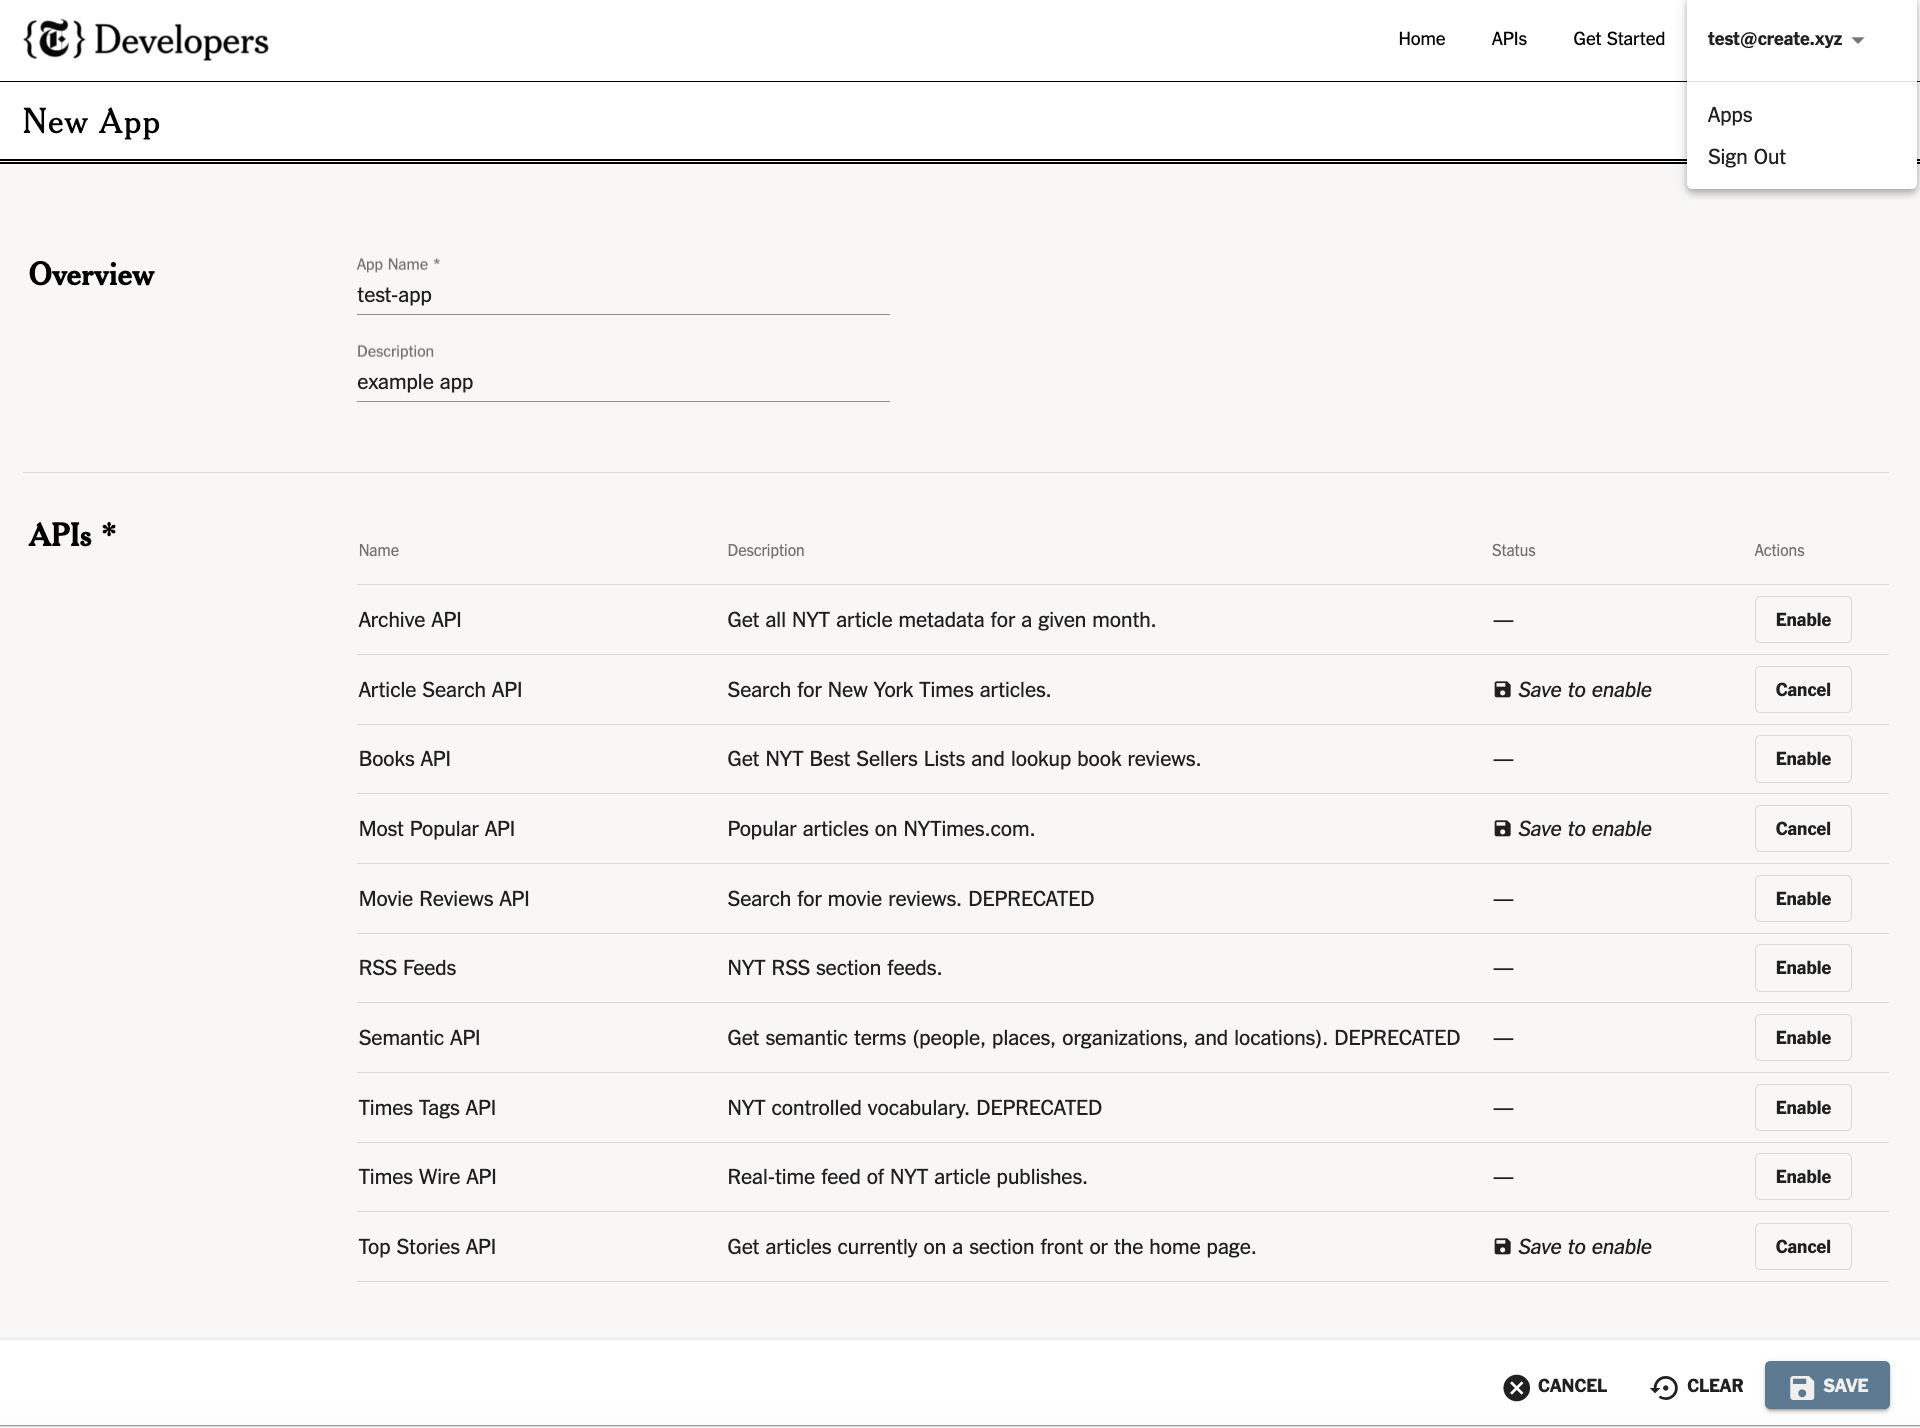Click the Movie Reviews API name
This screenshot has height=1428, width=1920.
coord(444,899)
